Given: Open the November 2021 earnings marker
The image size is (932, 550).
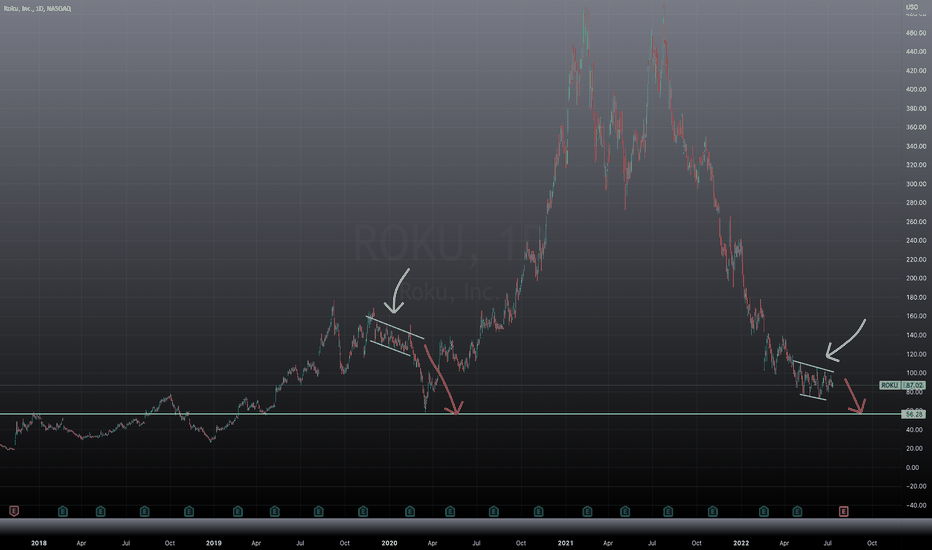Looking at the screenshot, I should coord(713,511).
